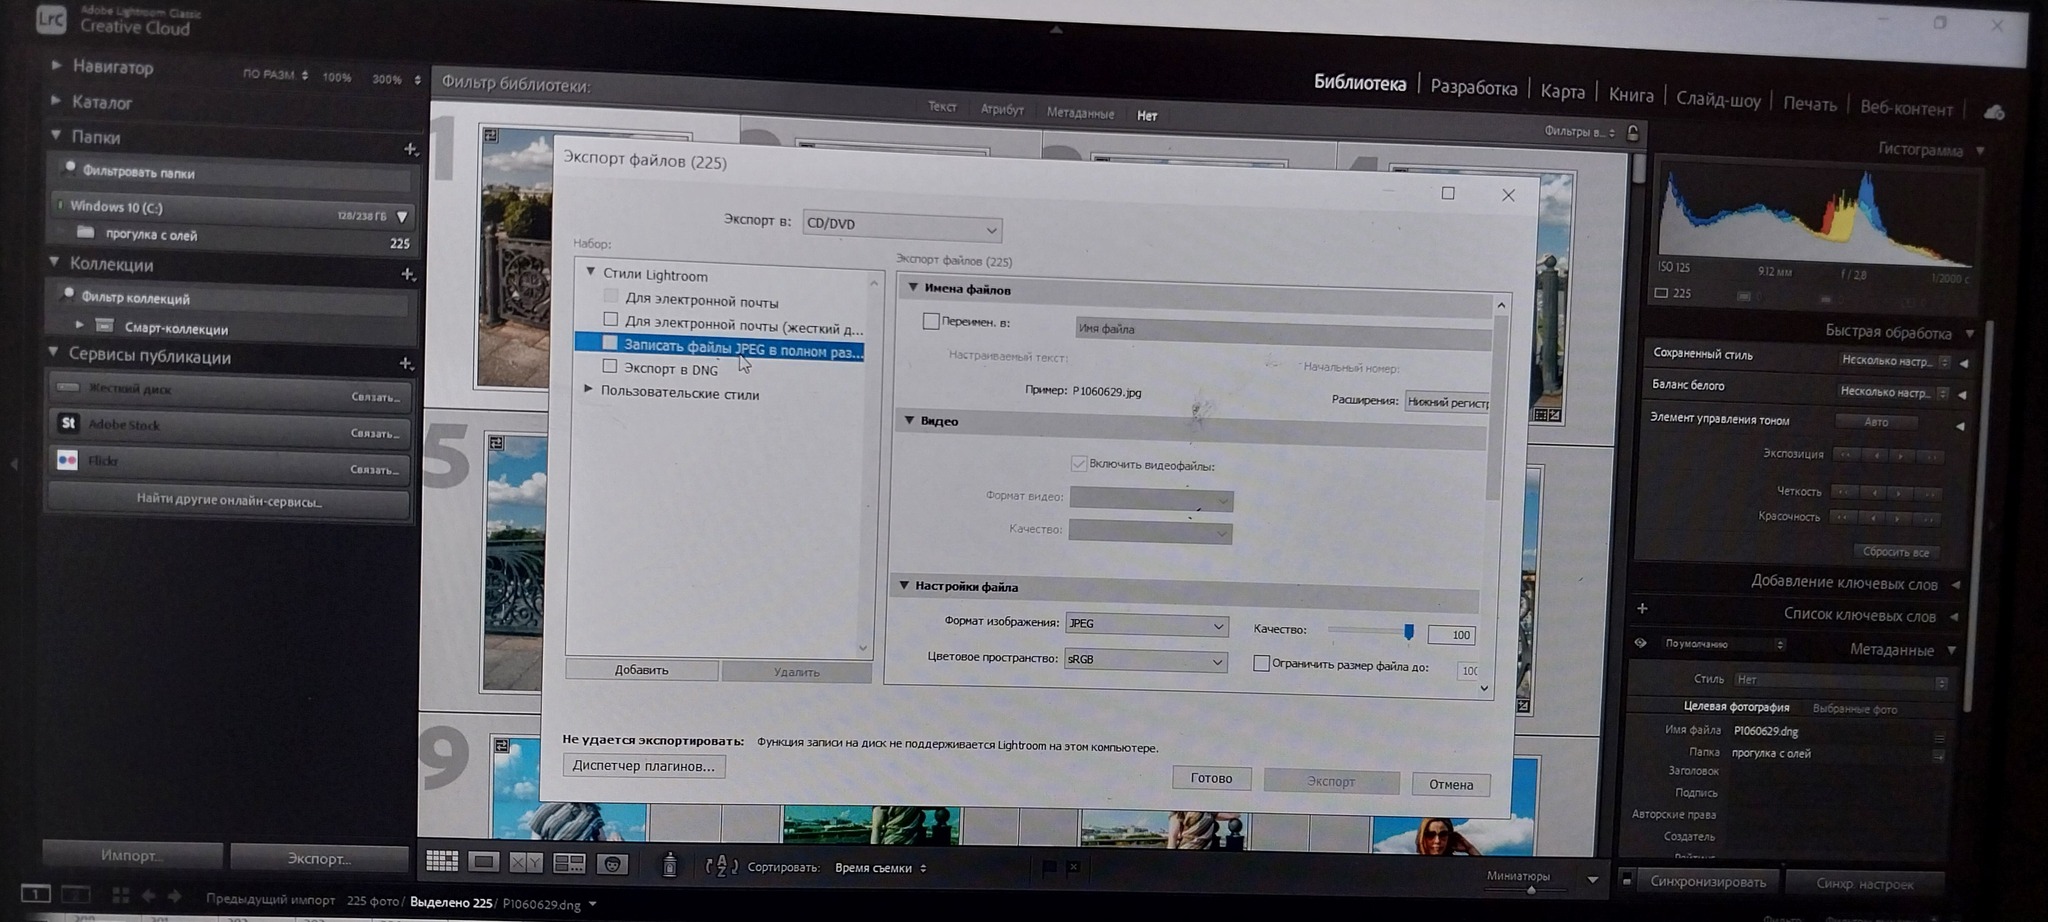
Task: Open People view face icon
Action: (612, 863)
